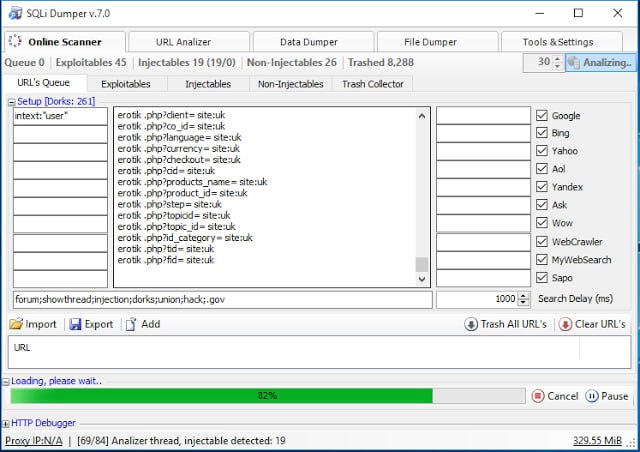Open the Tools & Settings tab
Viewport: 640px width, 452px height.
pos(558,42)
